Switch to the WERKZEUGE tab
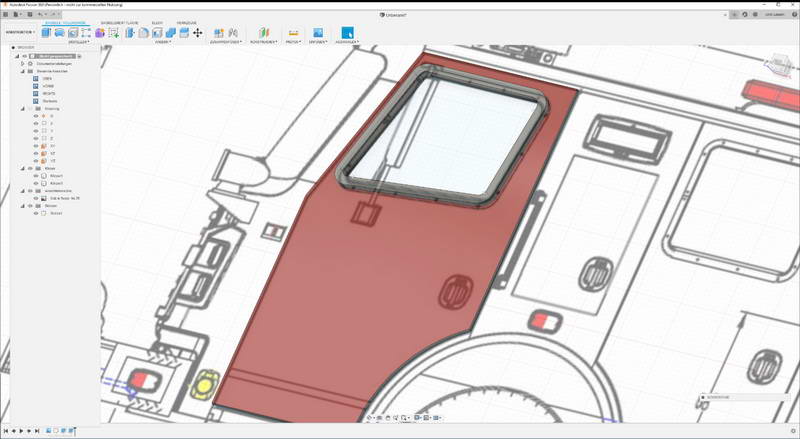Screen dimensions: 800x439 click(186, 23)
